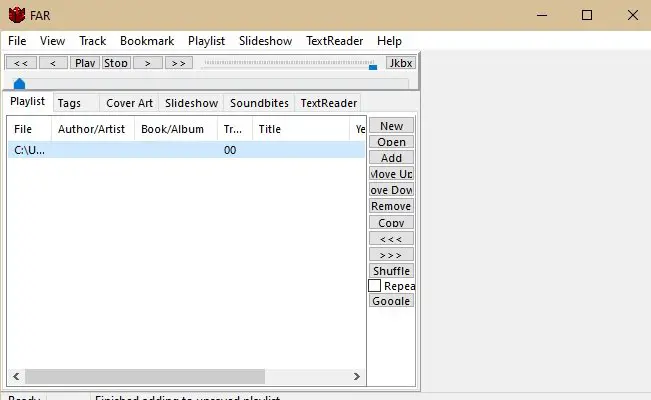Click the Open playlist button

392,142
